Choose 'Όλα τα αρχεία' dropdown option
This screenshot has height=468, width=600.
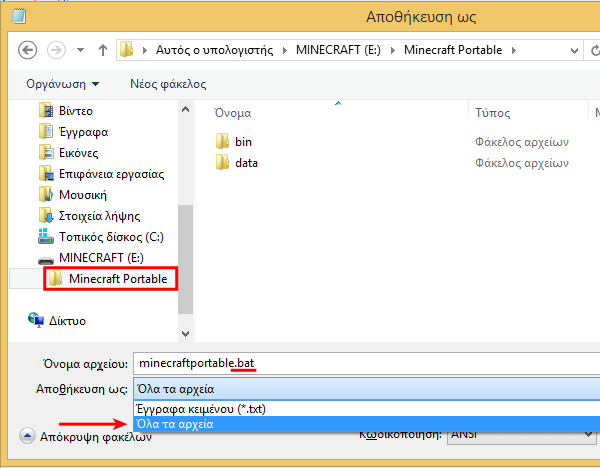click(x=367, y=424)
